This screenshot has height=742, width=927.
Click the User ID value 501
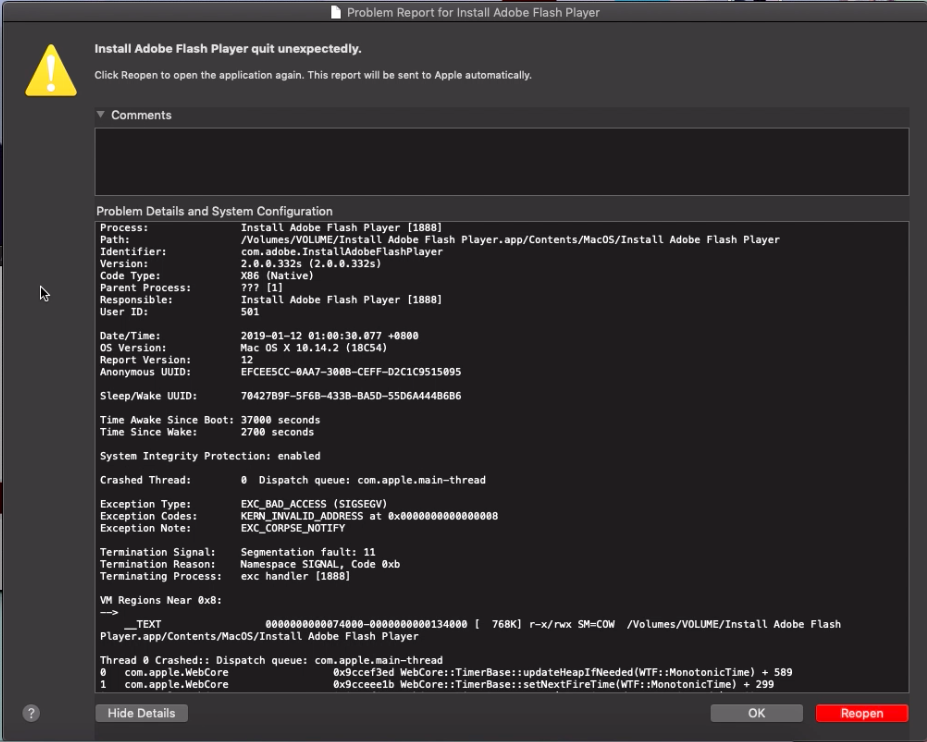click(x=249, y=312)
